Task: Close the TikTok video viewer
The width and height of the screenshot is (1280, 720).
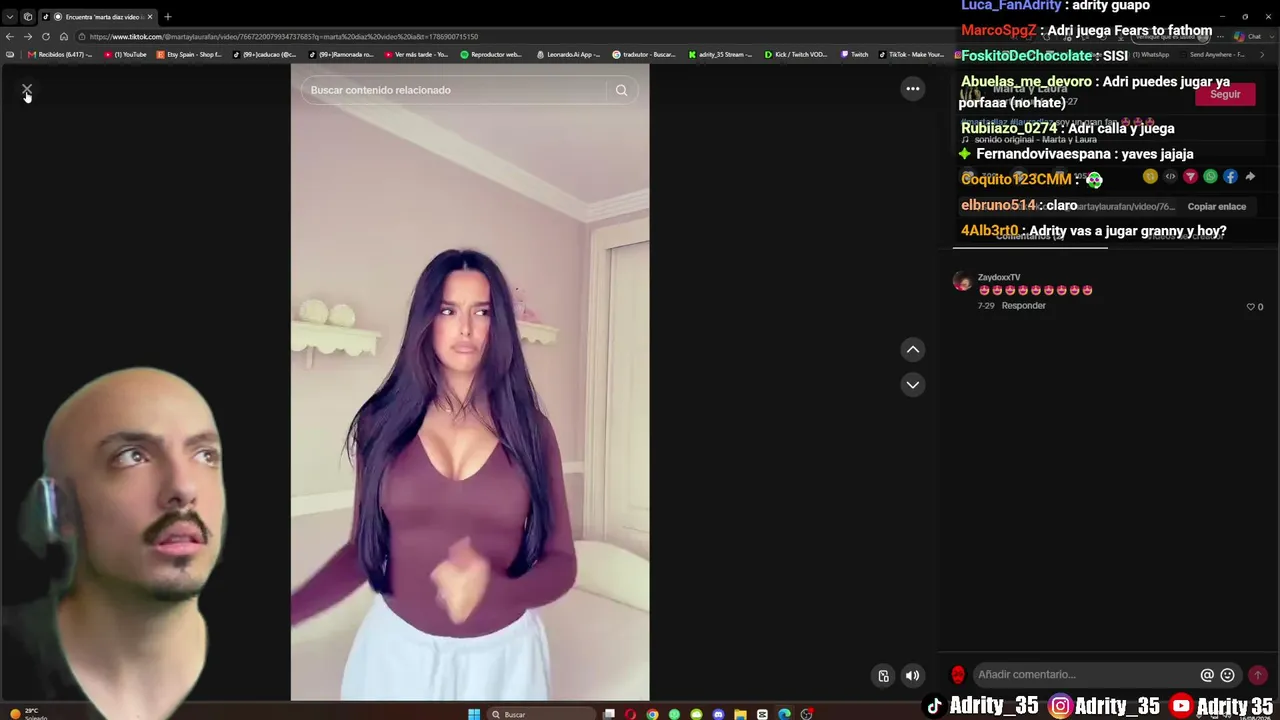Action: 27,90
